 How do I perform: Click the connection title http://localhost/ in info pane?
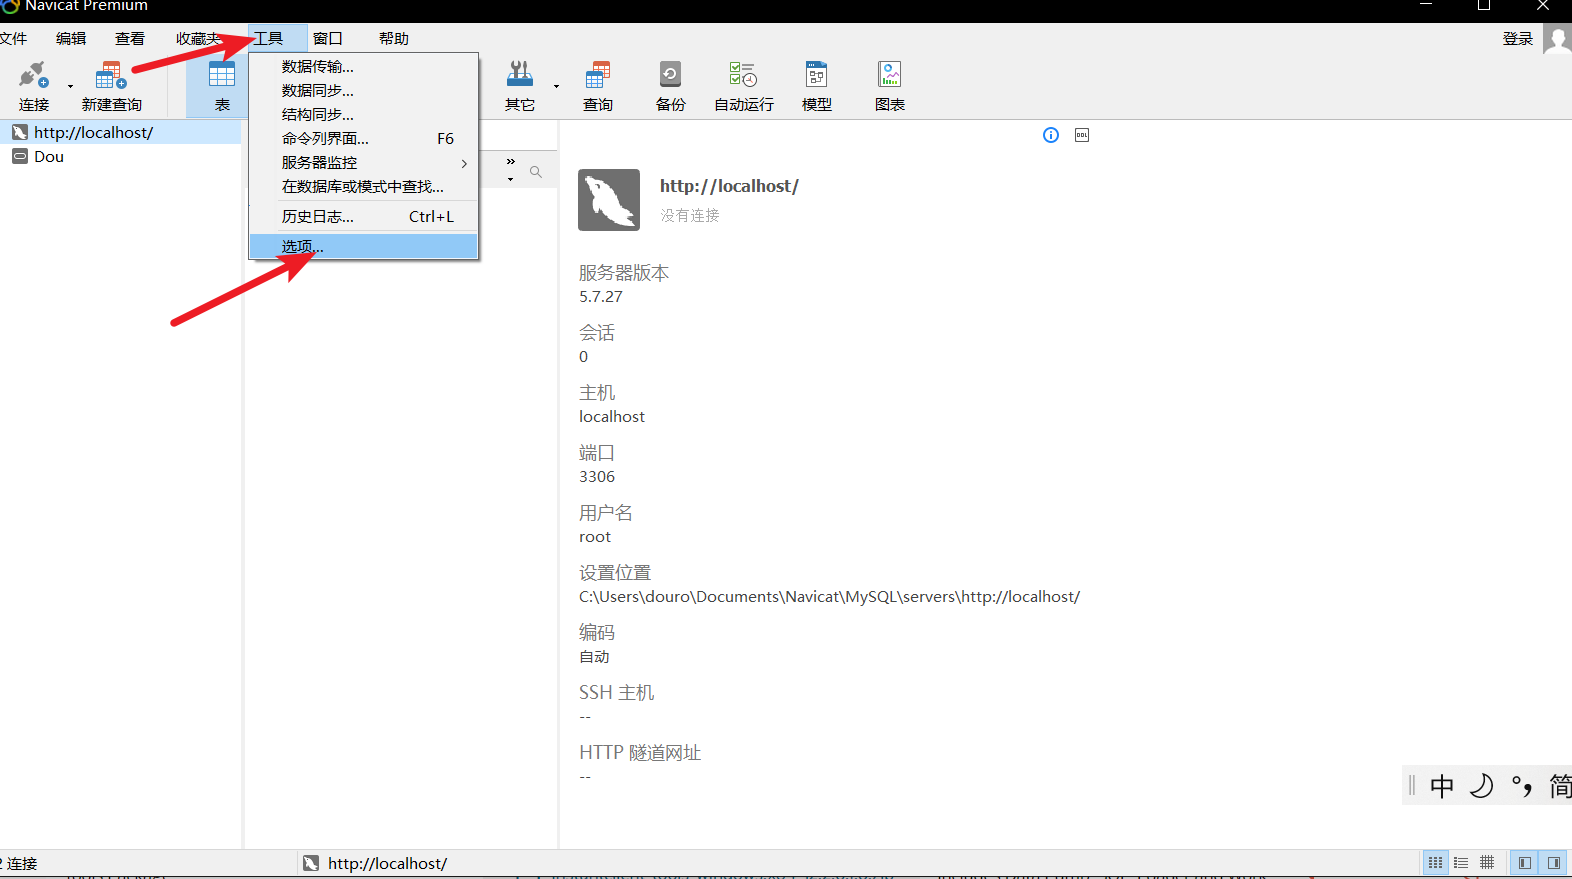pos(729,186)
